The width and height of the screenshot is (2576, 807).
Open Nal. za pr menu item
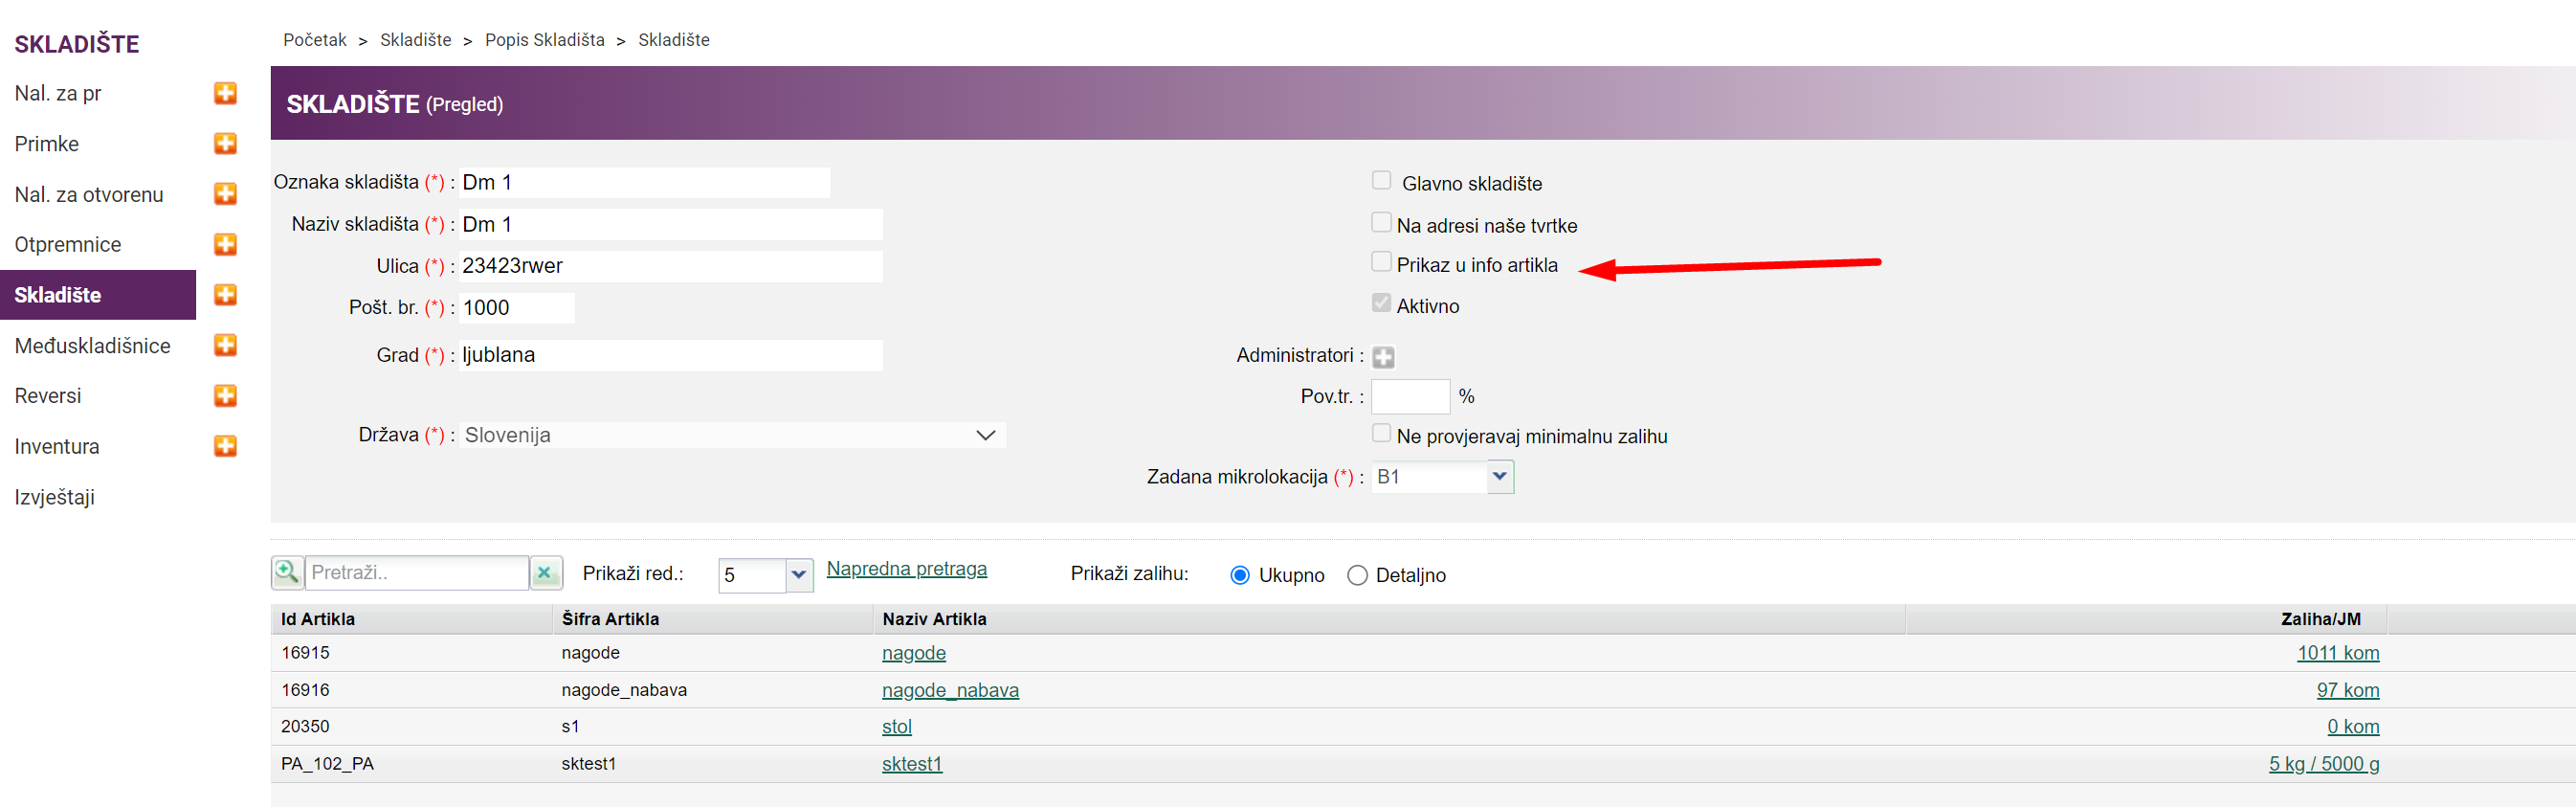(x=58, y=93)
